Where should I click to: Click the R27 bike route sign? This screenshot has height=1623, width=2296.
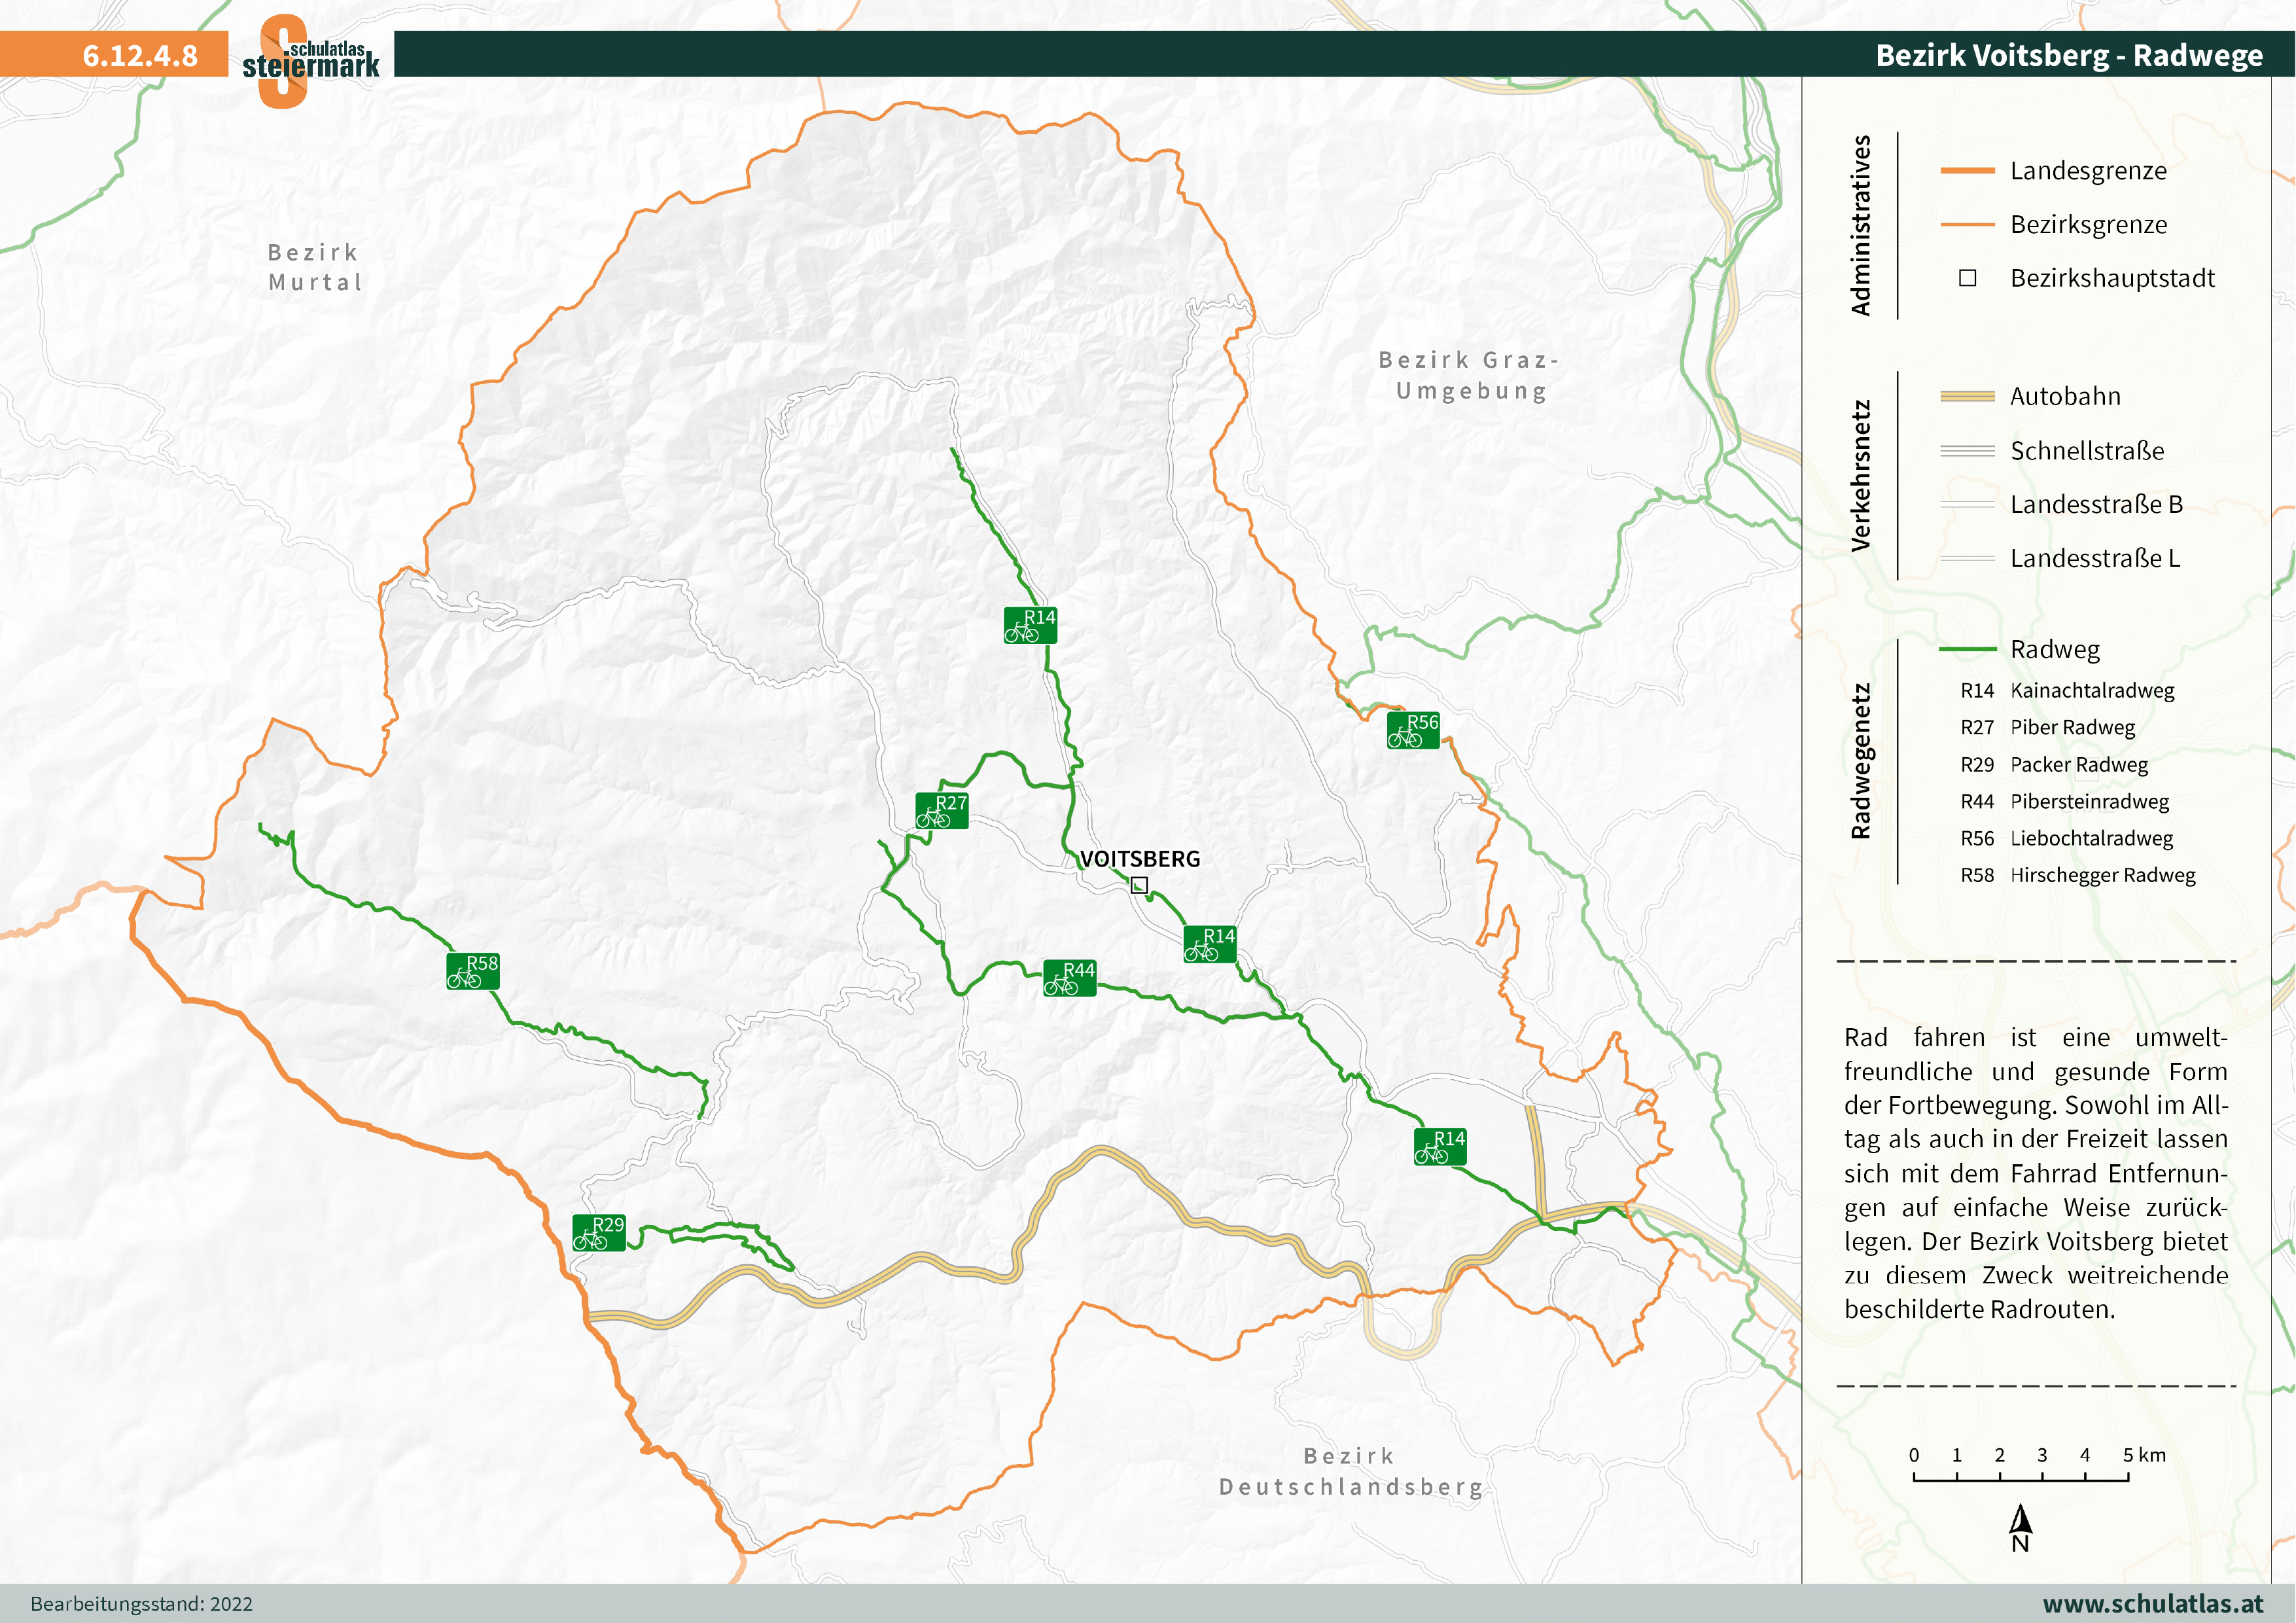click(941, 811)
